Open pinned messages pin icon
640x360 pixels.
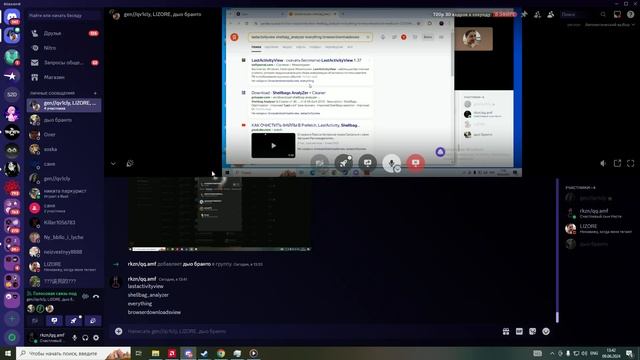click(x=524, y=14)
